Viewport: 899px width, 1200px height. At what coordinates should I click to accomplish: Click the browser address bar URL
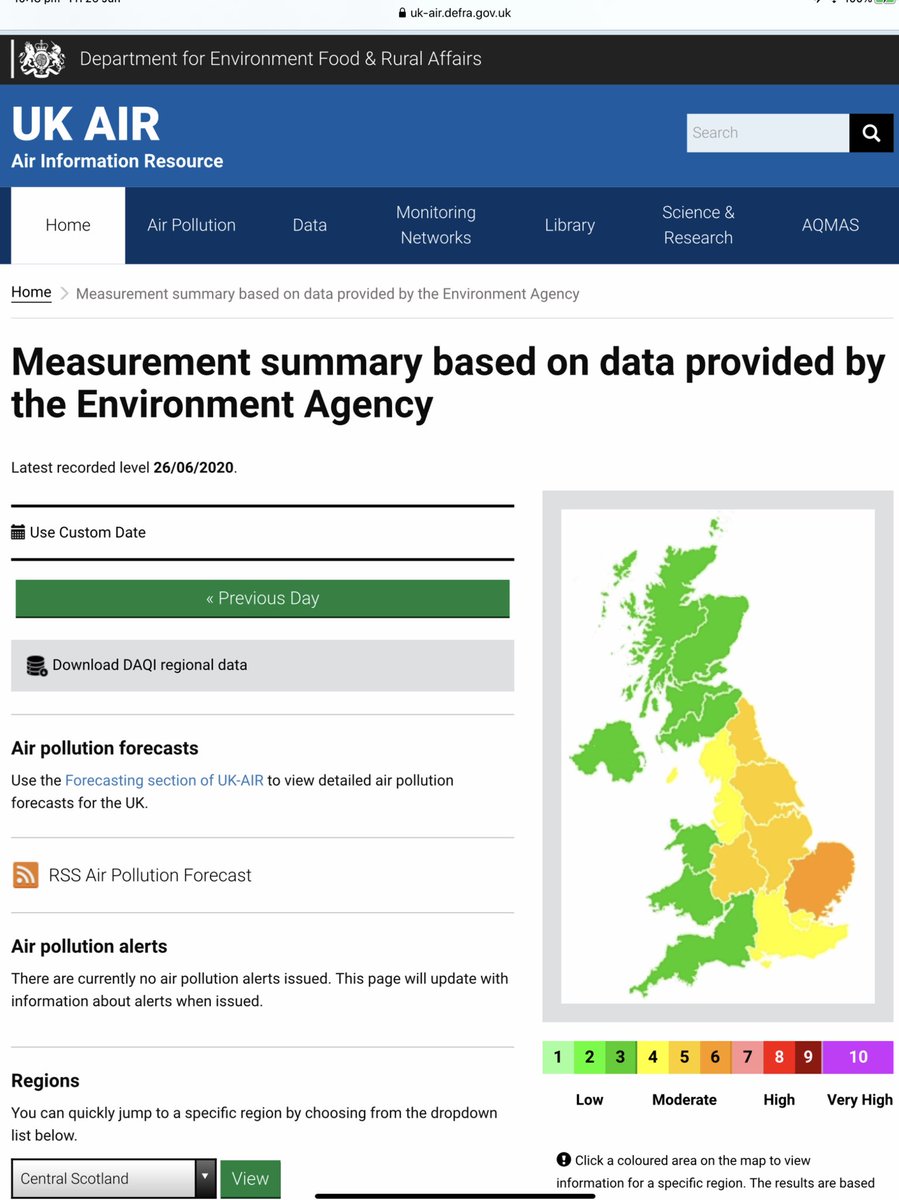tap(461, 13)
